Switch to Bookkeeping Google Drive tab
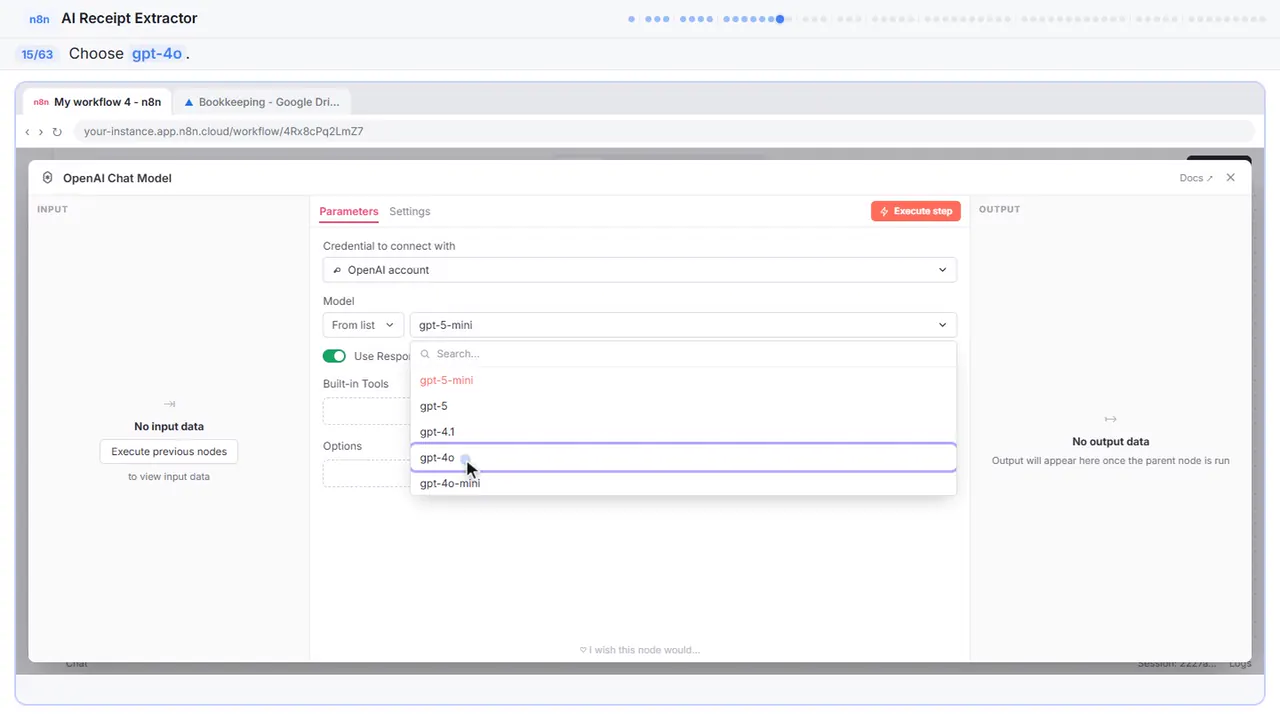The width and height of the screenshot is (1280, 720). pyautogui.click(x=262, y=102)
